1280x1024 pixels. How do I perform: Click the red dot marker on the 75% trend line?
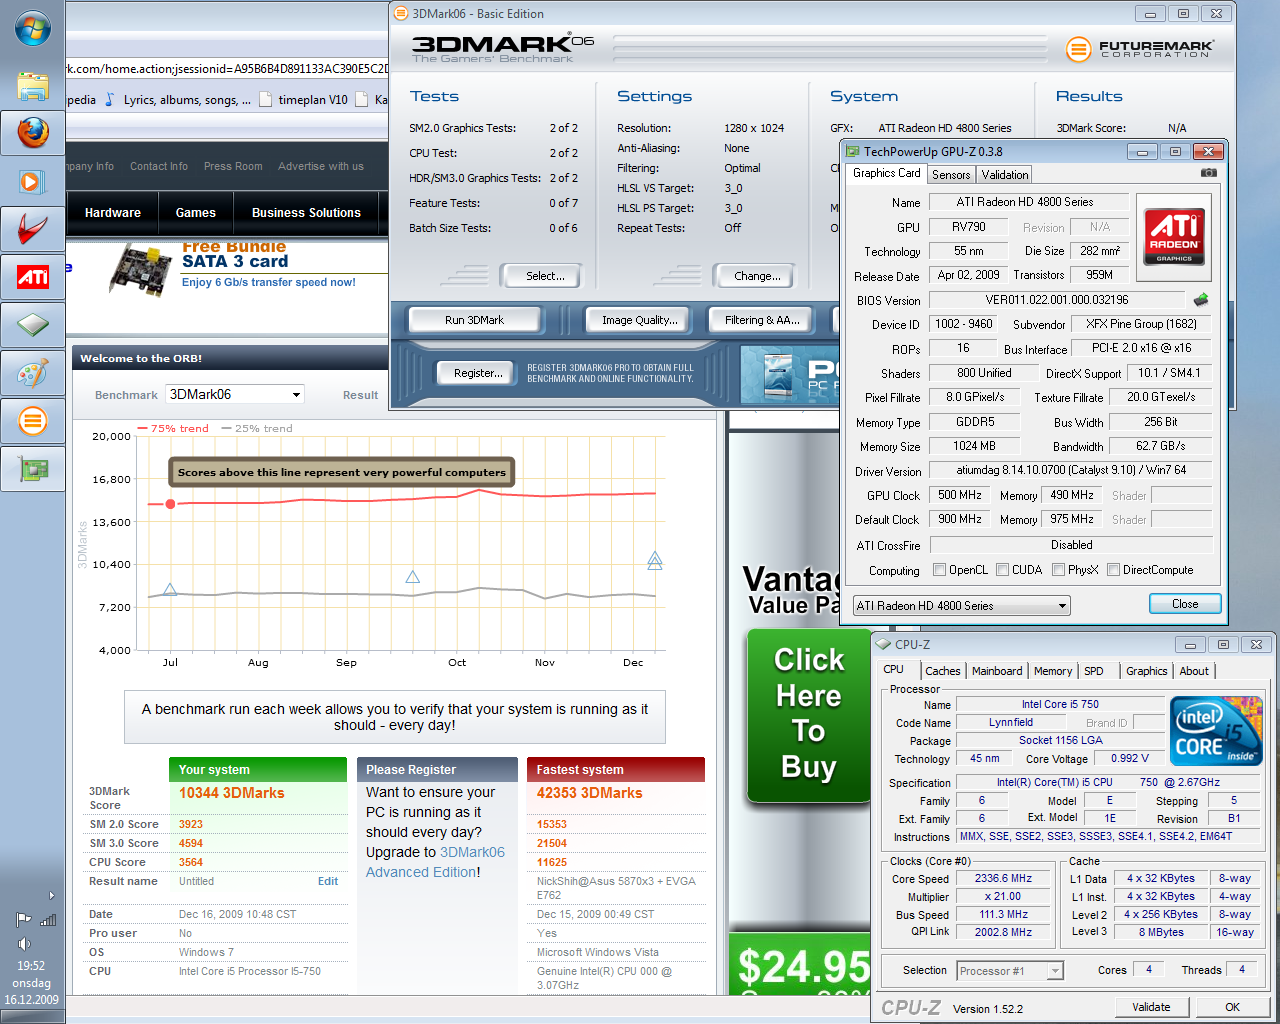(x=170, y=504)
